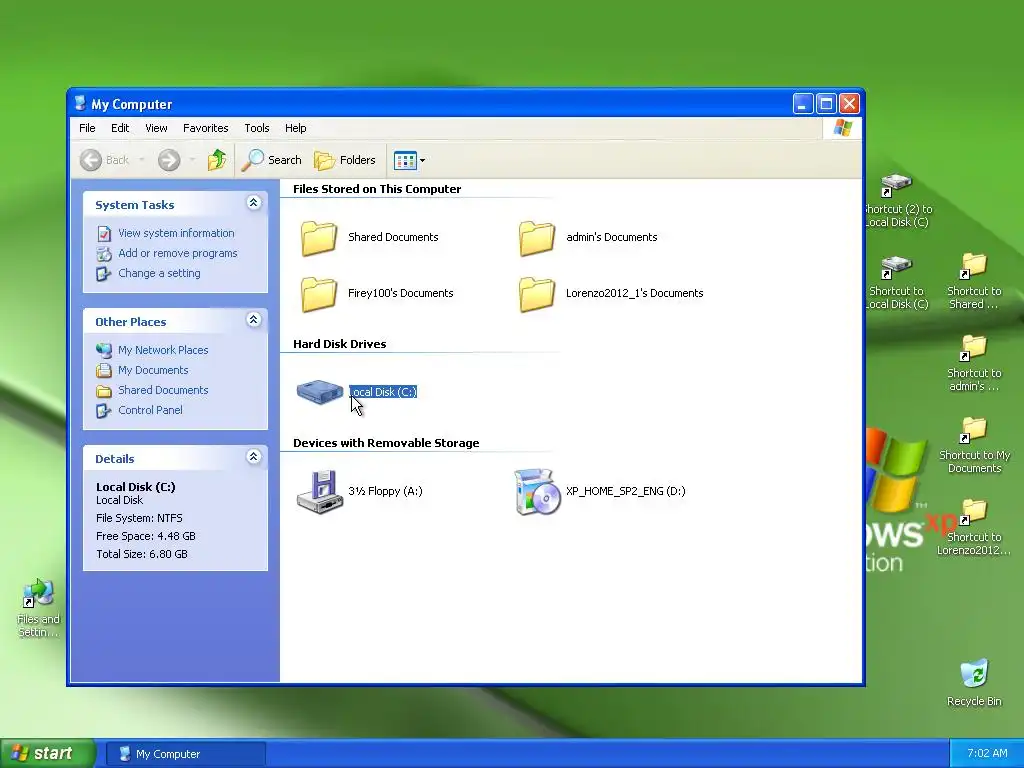
Task: Open My Documents link in Other Places
Action: point(153,370)
